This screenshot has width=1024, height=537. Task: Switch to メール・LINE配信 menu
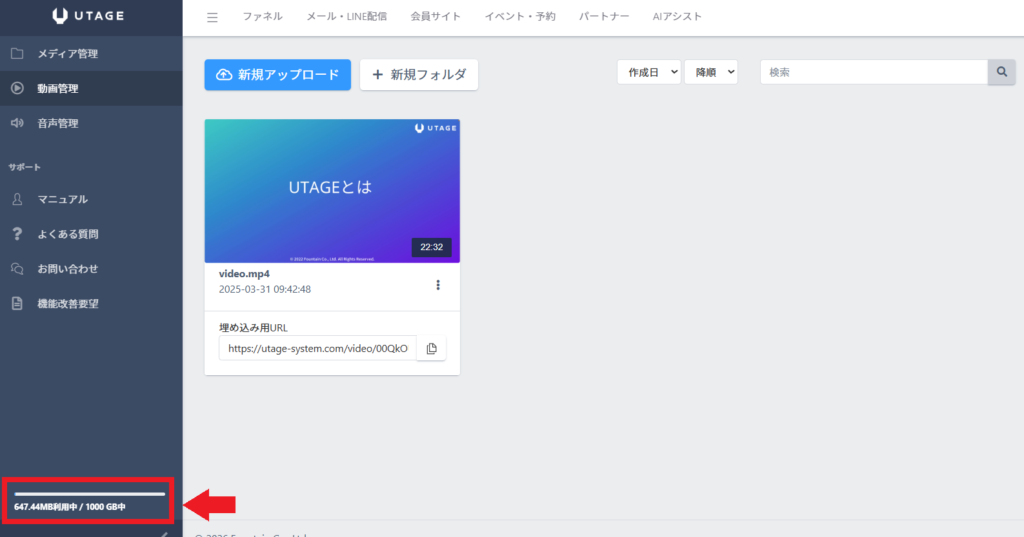pos(346,17)
